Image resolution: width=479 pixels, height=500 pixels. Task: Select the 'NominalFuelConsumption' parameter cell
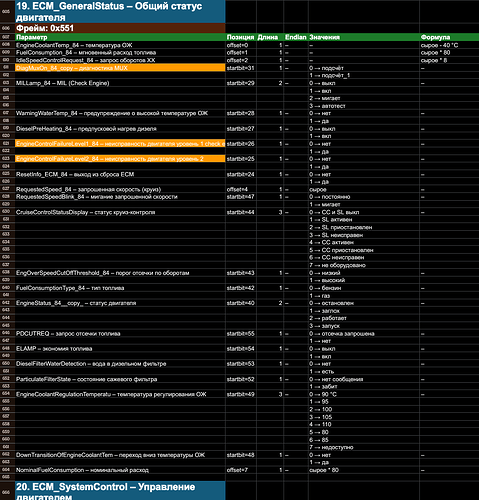120,470
